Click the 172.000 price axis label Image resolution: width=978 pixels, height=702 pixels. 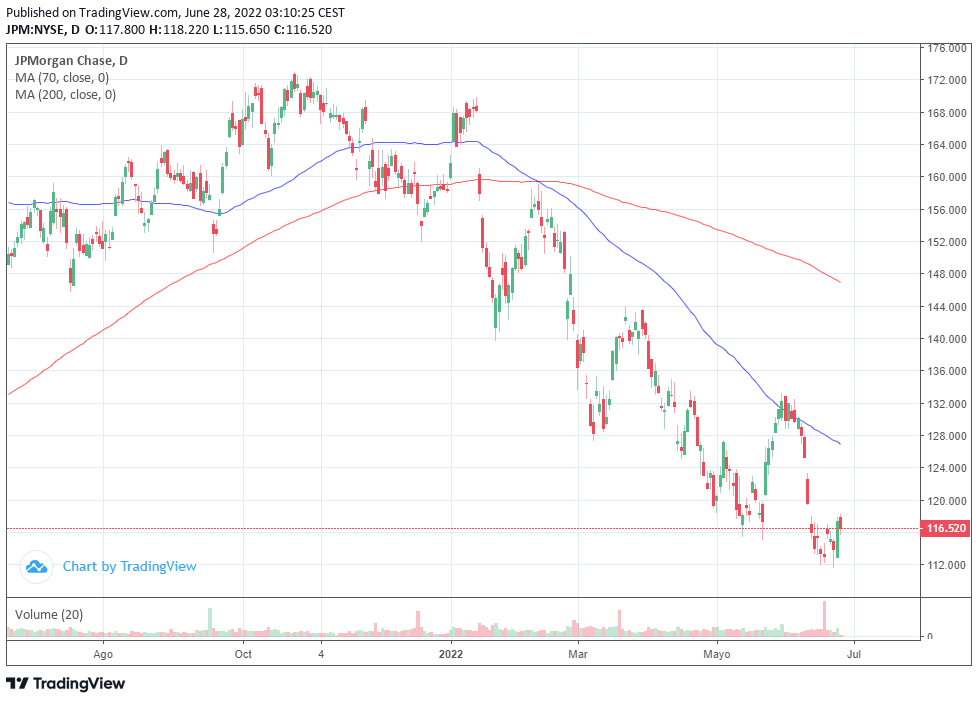pyautogui.click(x=947, y=80)
